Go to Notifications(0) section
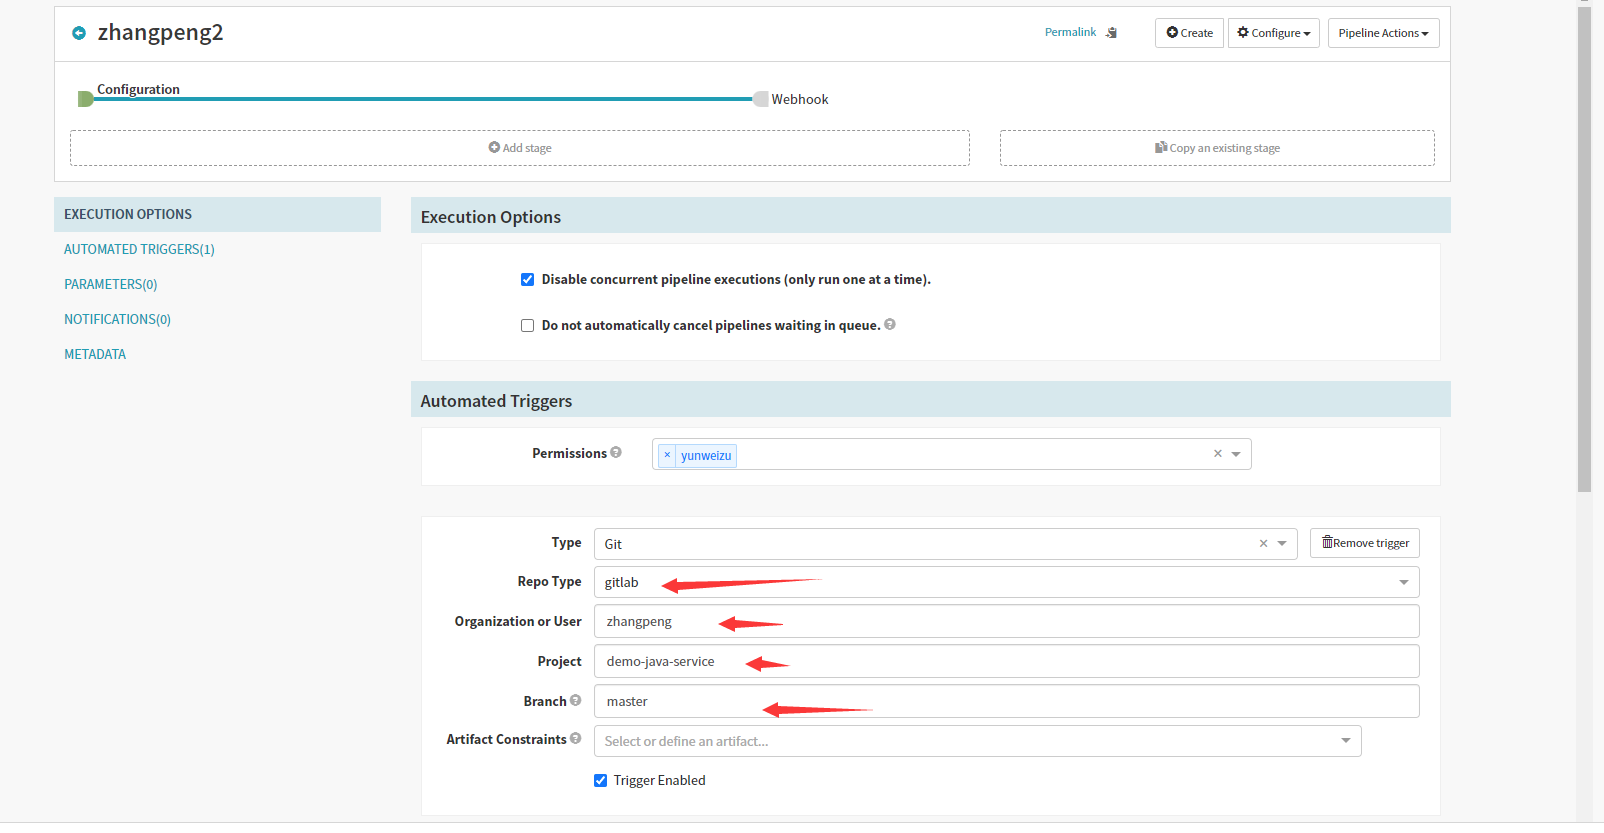Image resolution: width=1604 pixels, height=833 pixels. [x=118, y=319]
